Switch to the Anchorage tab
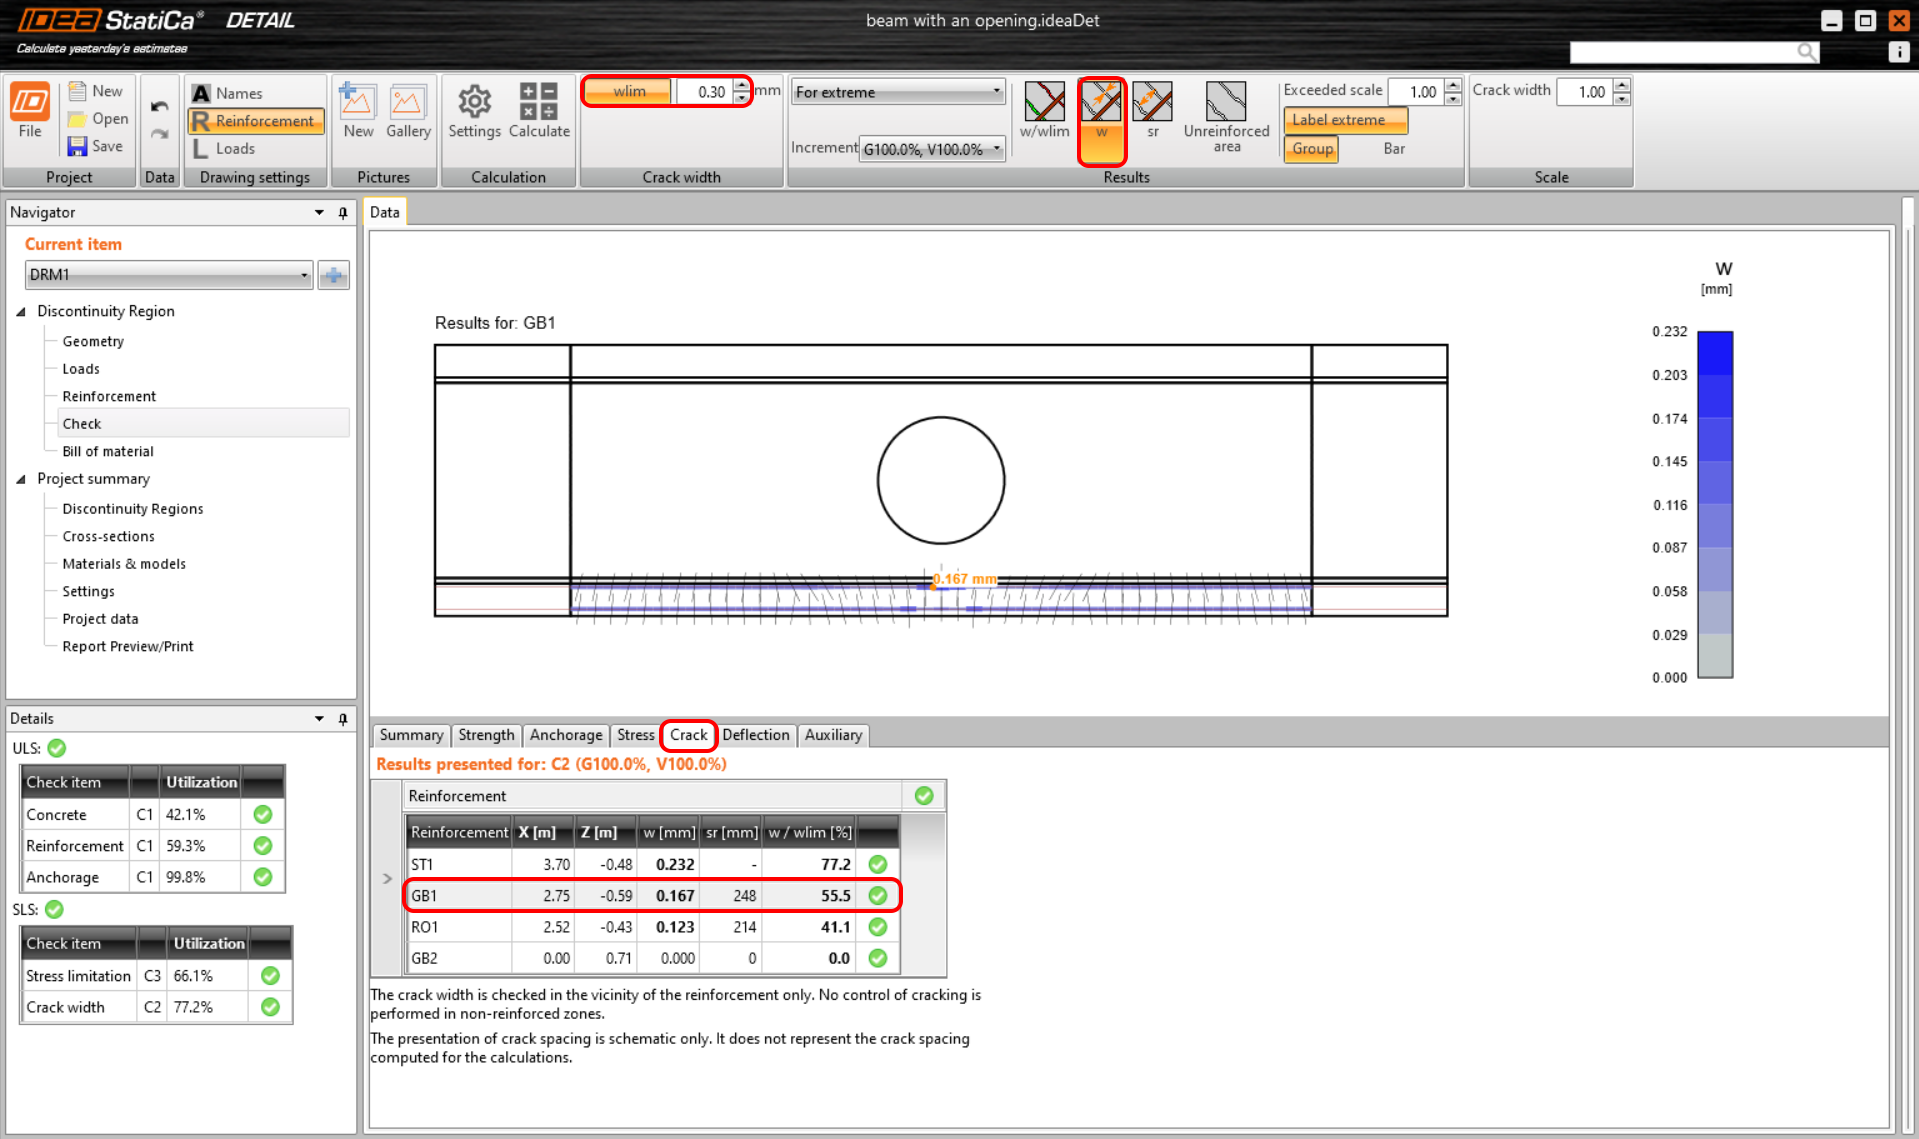 pyautogui.click(x=565, y=735)
